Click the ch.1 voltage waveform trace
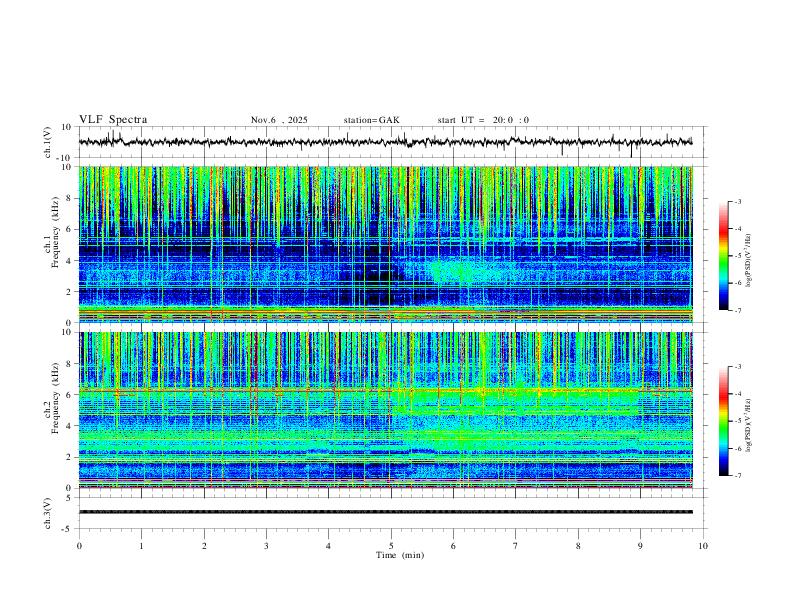Viewport: 792px width, 612px height. [385, 141]
